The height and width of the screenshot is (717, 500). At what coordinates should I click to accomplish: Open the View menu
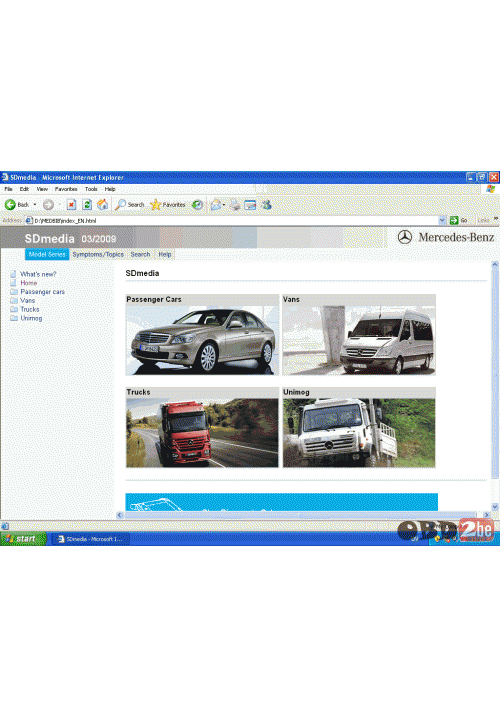42,189
